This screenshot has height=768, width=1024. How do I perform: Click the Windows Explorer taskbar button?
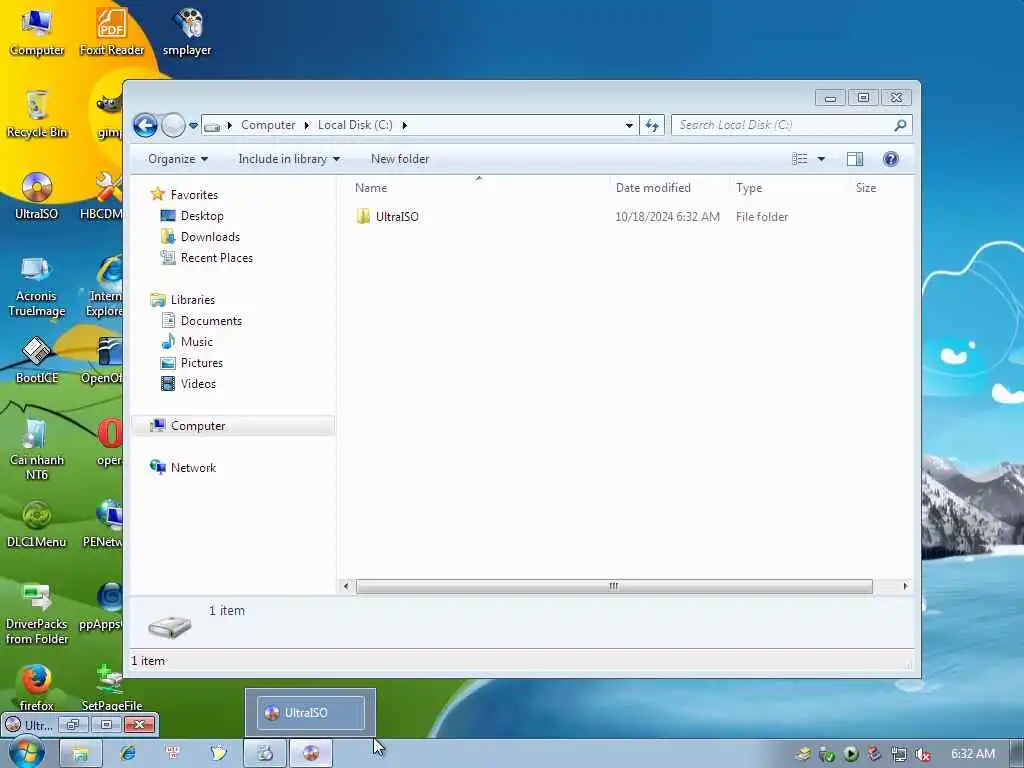[80, 753]
